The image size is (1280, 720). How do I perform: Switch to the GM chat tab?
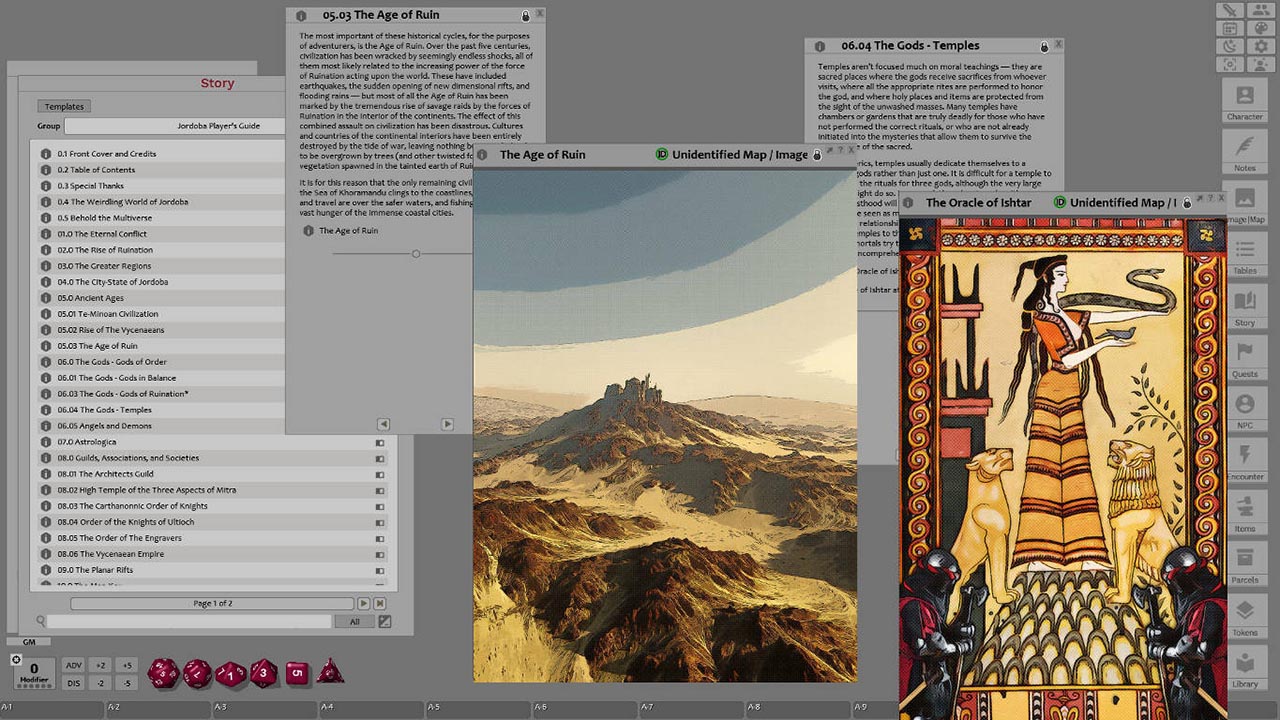coord(29,641)
